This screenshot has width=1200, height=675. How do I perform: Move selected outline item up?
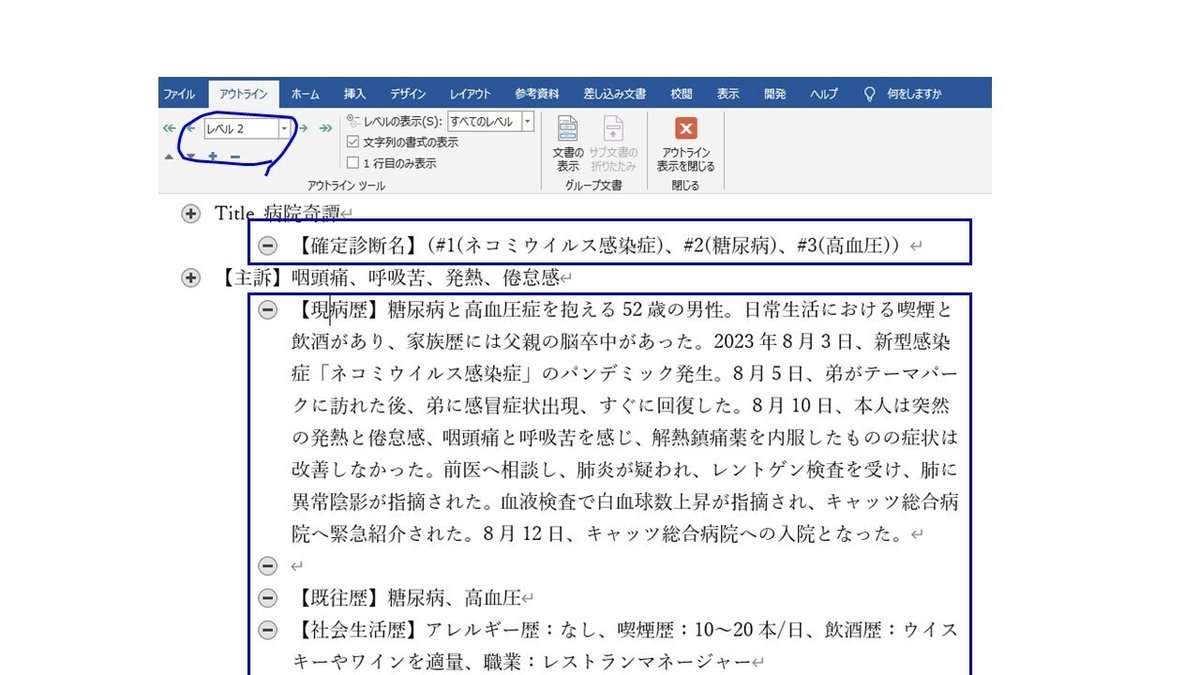coord(169,156)
